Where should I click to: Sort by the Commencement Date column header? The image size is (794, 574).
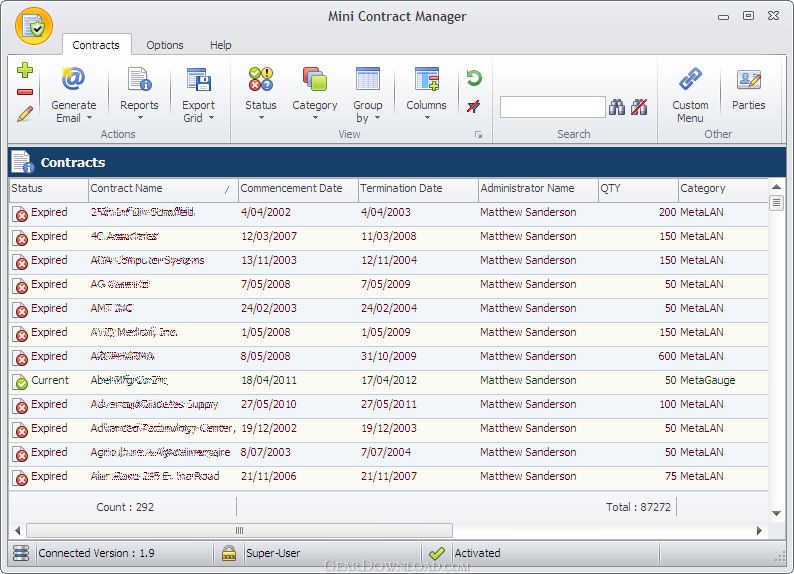click(298, 188)
